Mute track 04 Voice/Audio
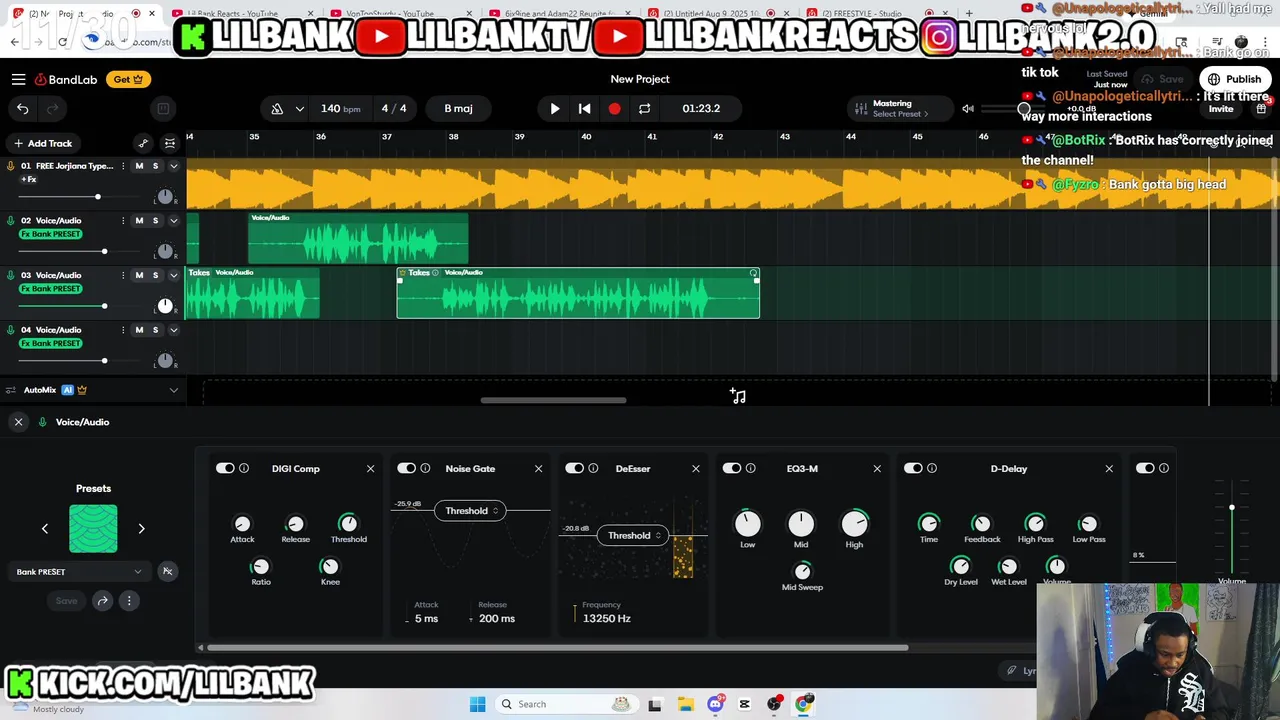The width and height of the screenshot is (1280, 720). 139,329
